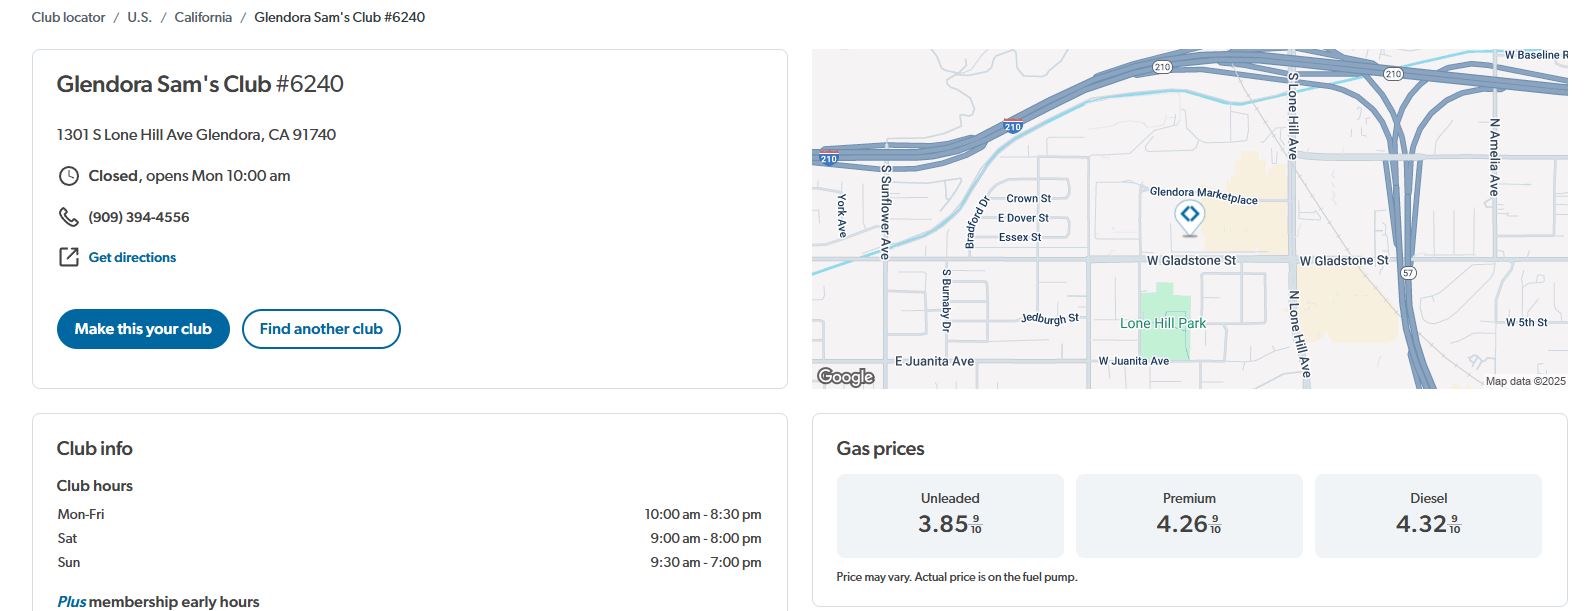1594x611 pixels.
Task: Click the external link icon for directions
Action: point(68,257)
